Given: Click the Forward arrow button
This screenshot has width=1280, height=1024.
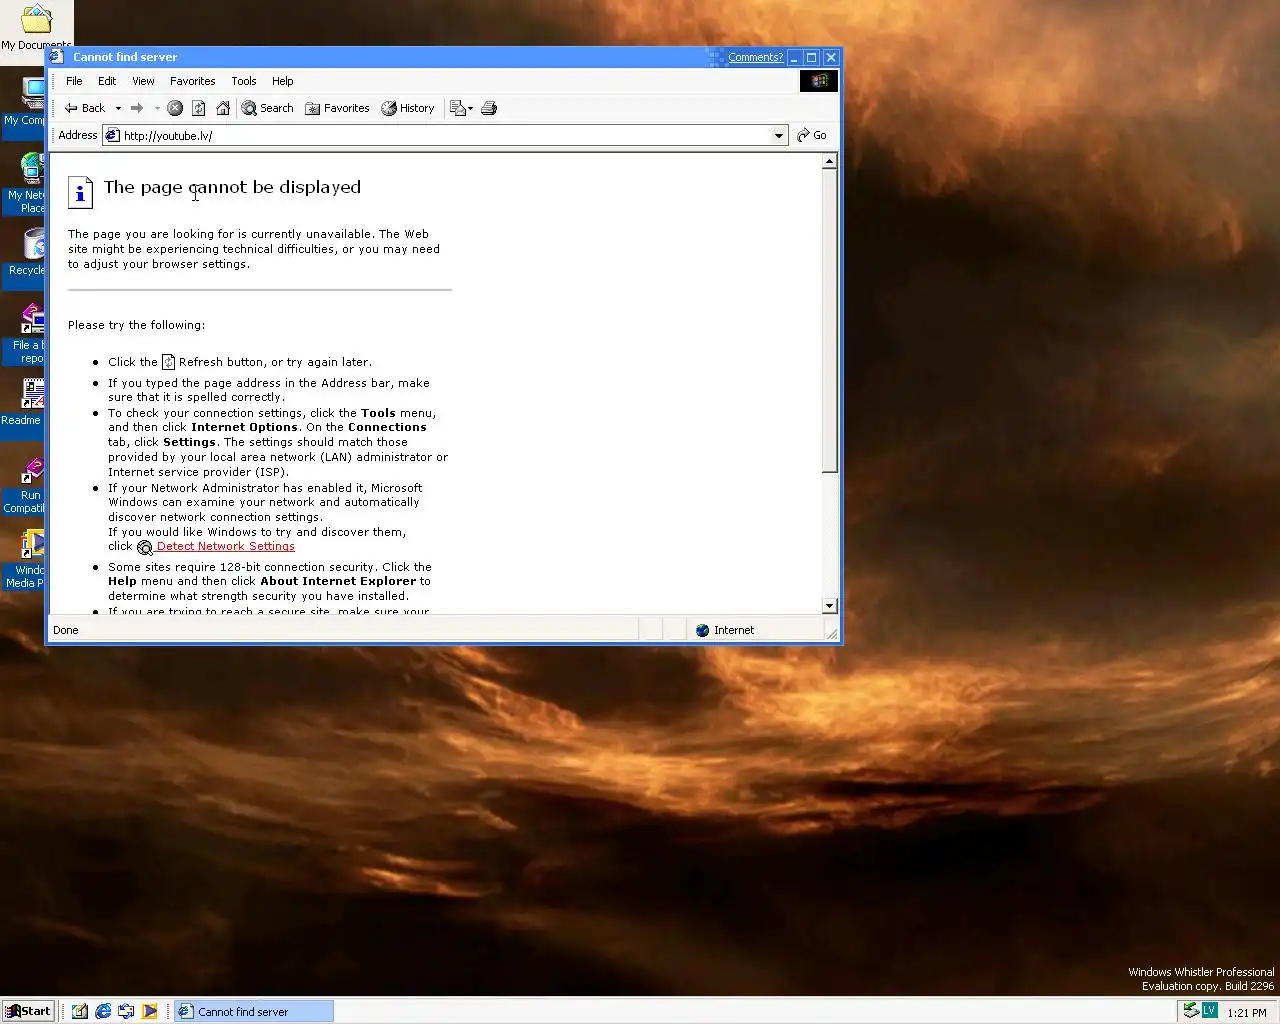Looking at the screenshot, I should 137,108.
